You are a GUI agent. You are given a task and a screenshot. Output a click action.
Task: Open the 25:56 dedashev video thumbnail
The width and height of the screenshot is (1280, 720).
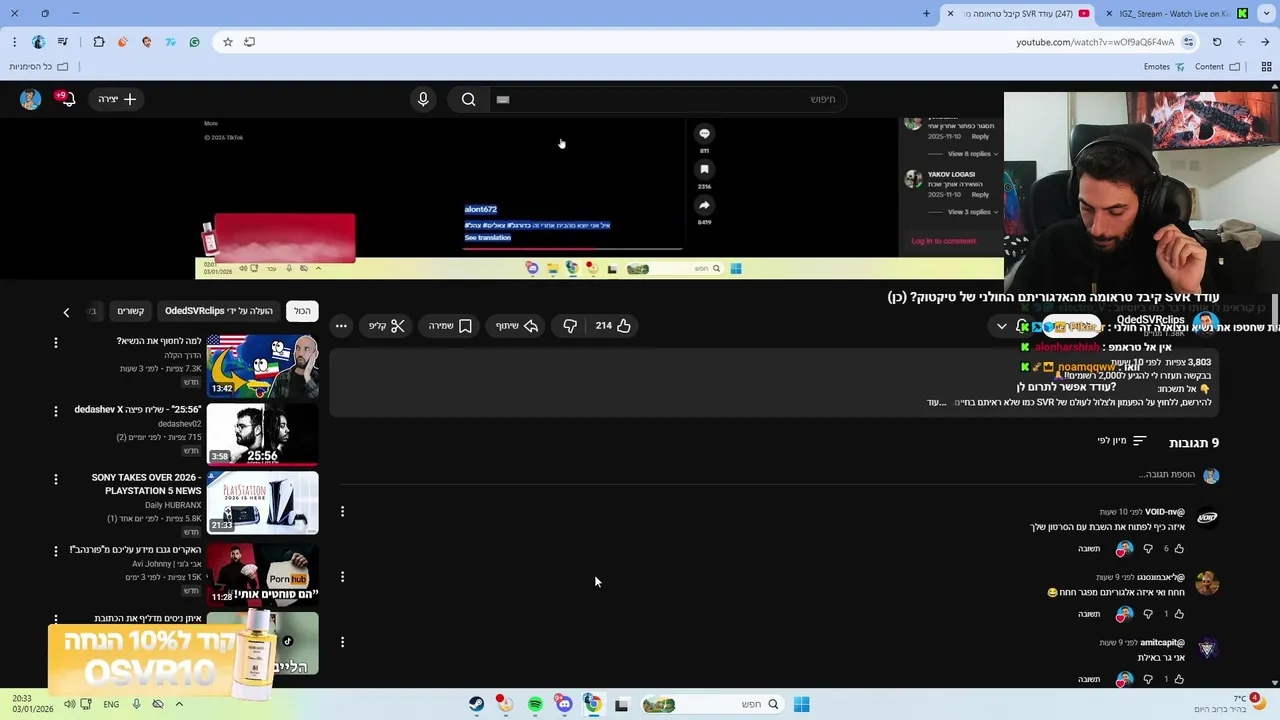(x=263, y=435)
